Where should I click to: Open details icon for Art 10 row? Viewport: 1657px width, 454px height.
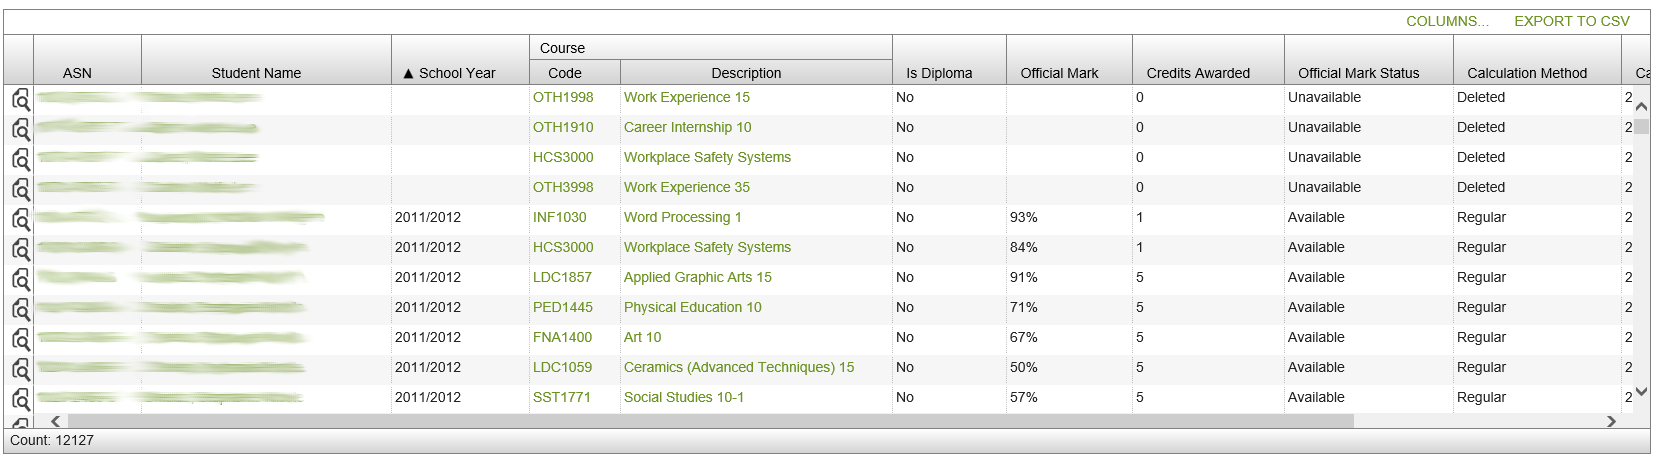click(x=20, y=339)
